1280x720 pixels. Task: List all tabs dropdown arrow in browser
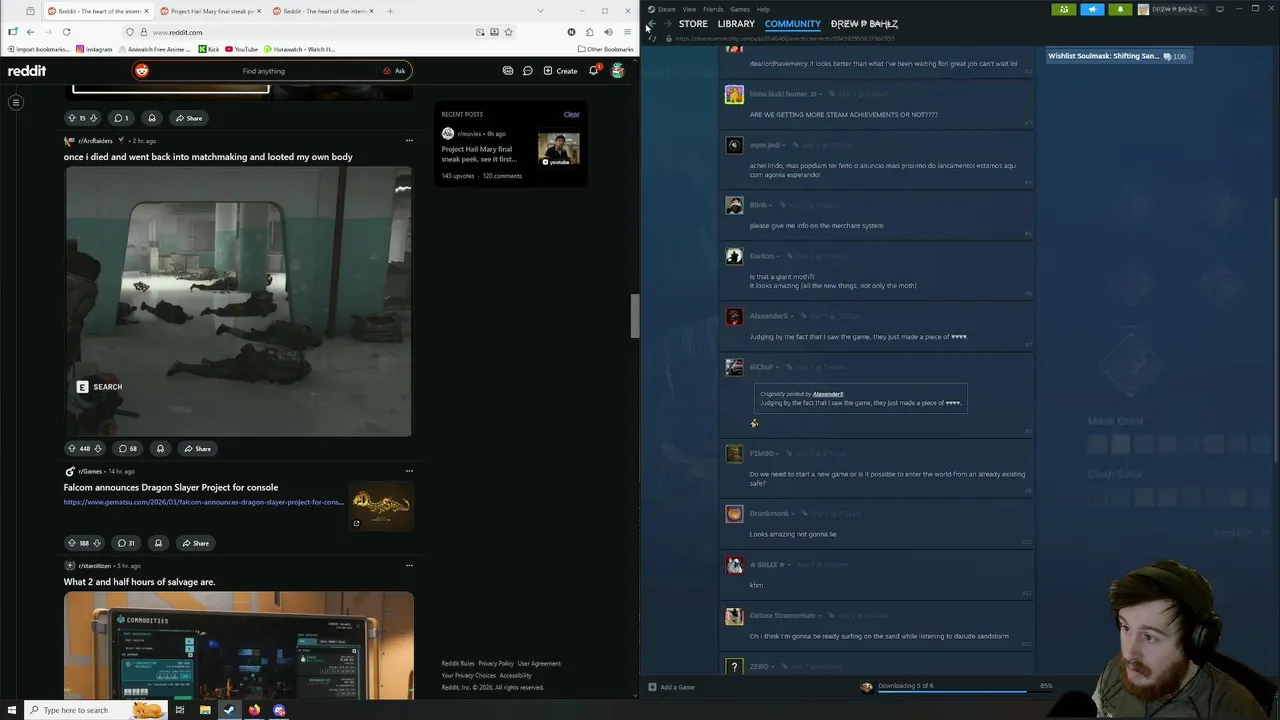(x=540, y=11)
